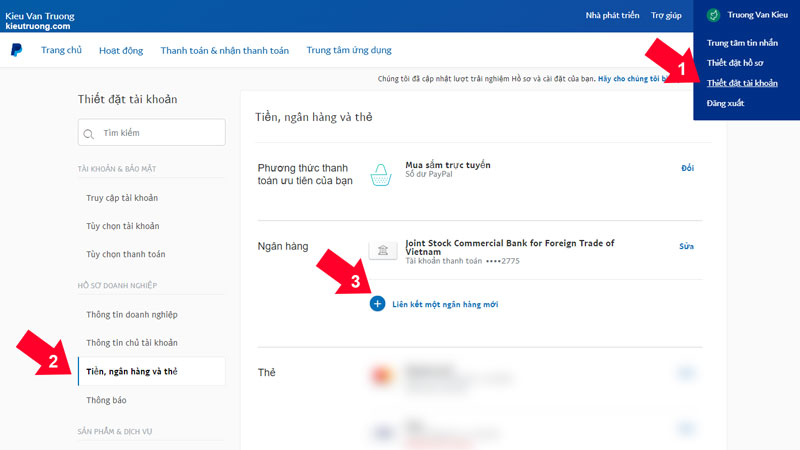Click Liên kết một ngân hàng mới link
The width and height of the screenshot is (800, 450).
[x=445, y=304]
